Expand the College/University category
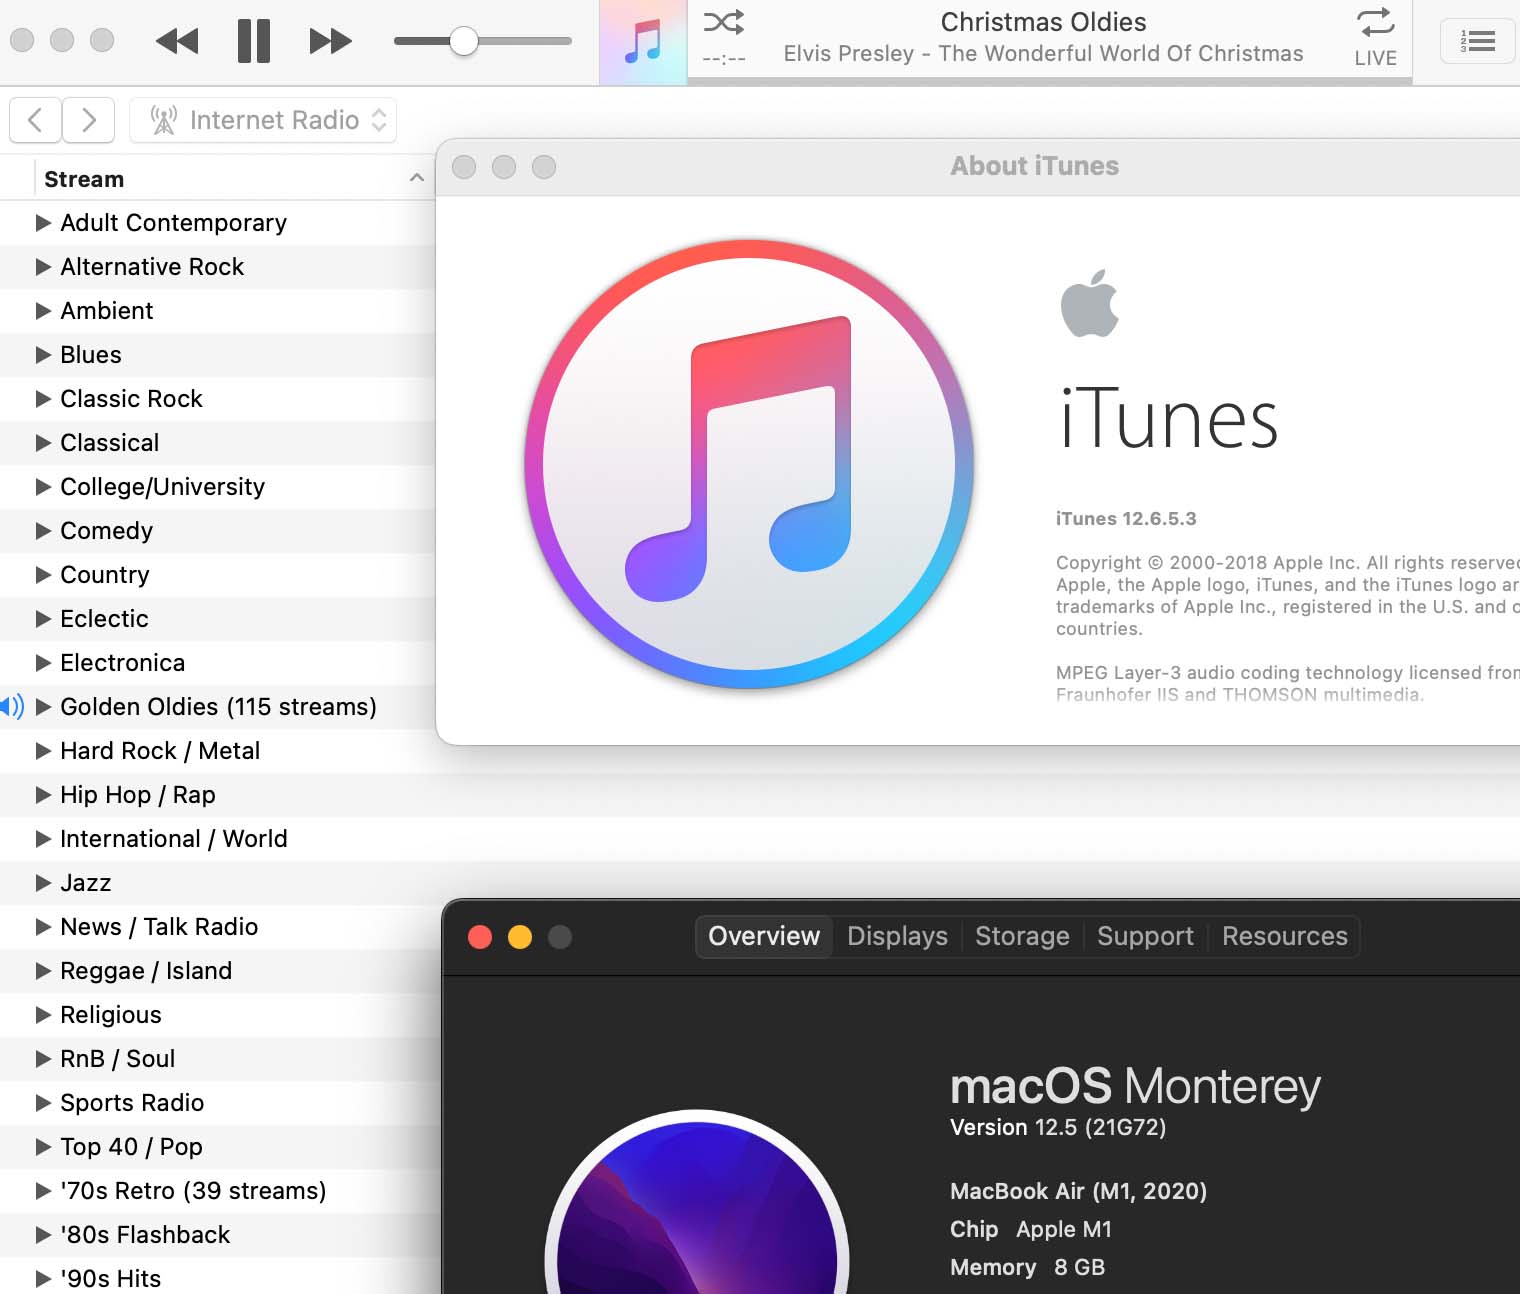 click(43, 487)
